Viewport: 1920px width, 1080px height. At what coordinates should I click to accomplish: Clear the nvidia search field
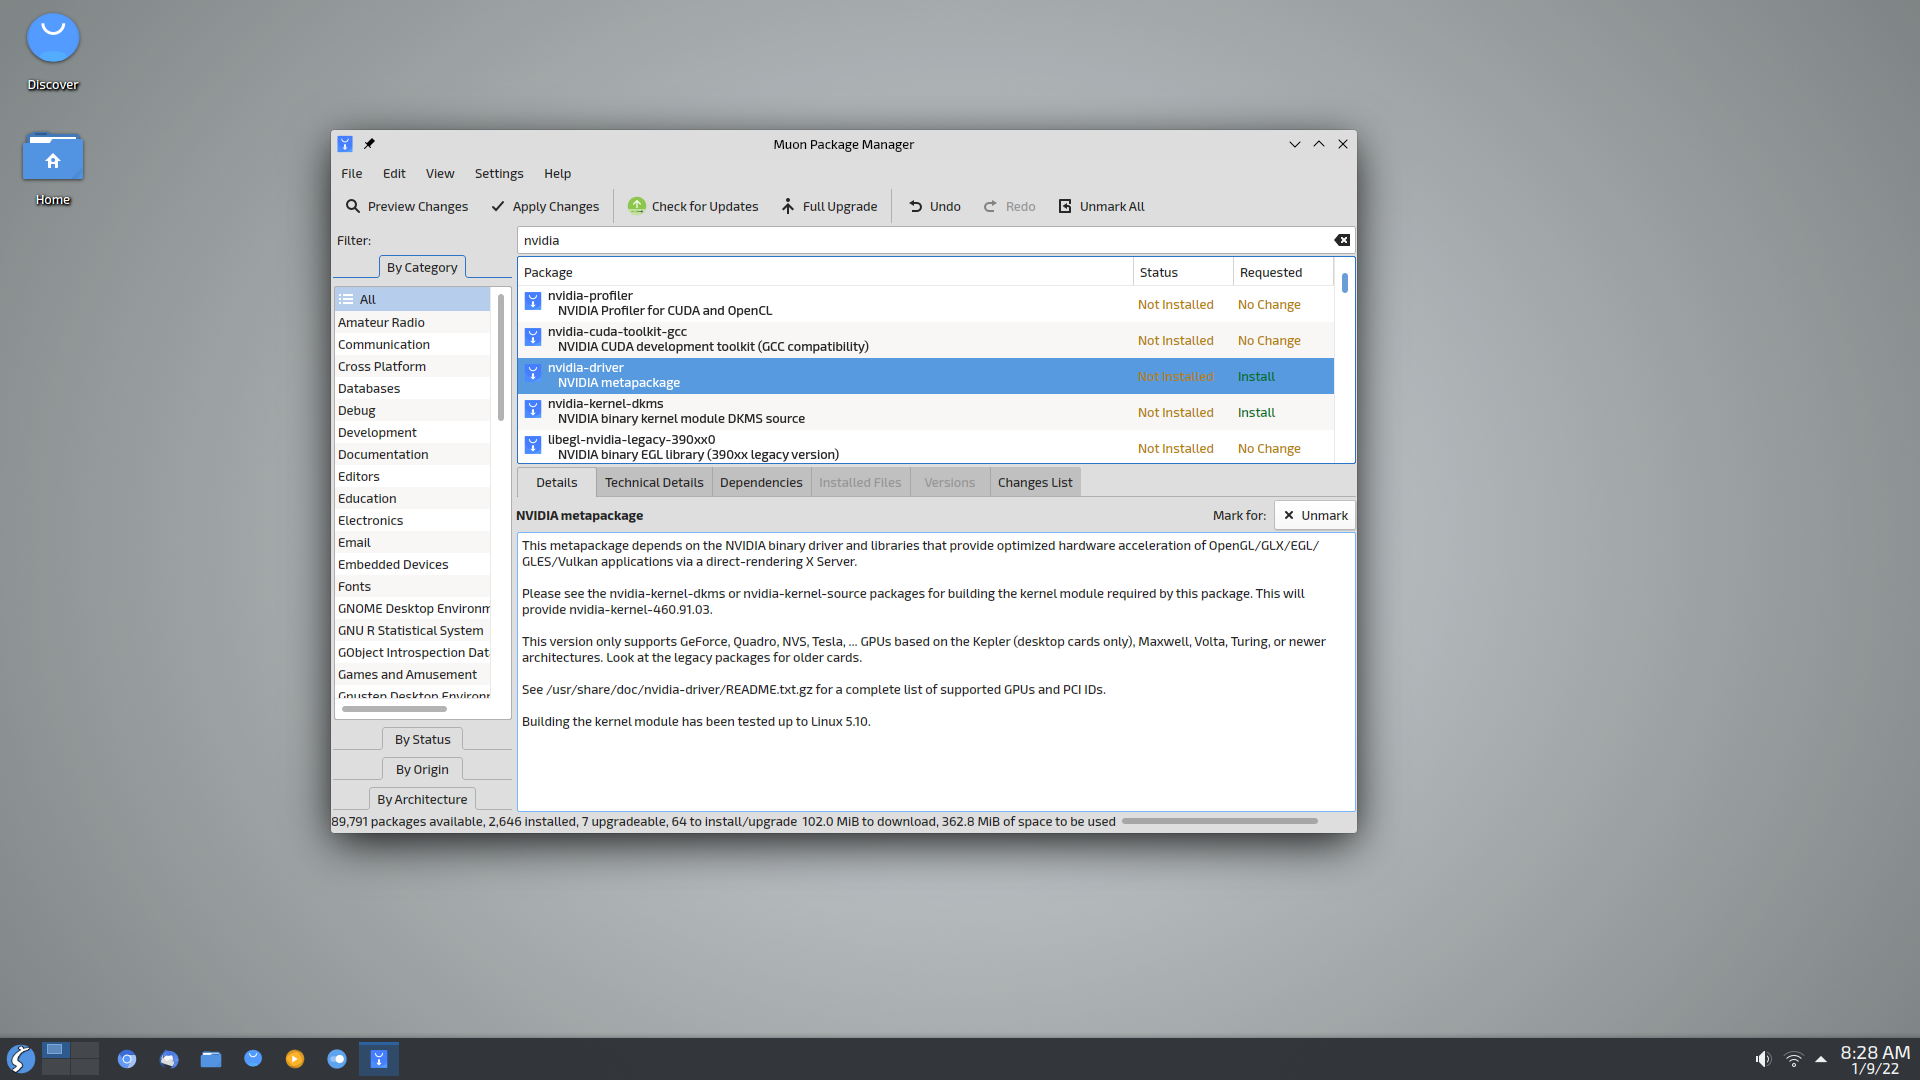pos(1342,240)
